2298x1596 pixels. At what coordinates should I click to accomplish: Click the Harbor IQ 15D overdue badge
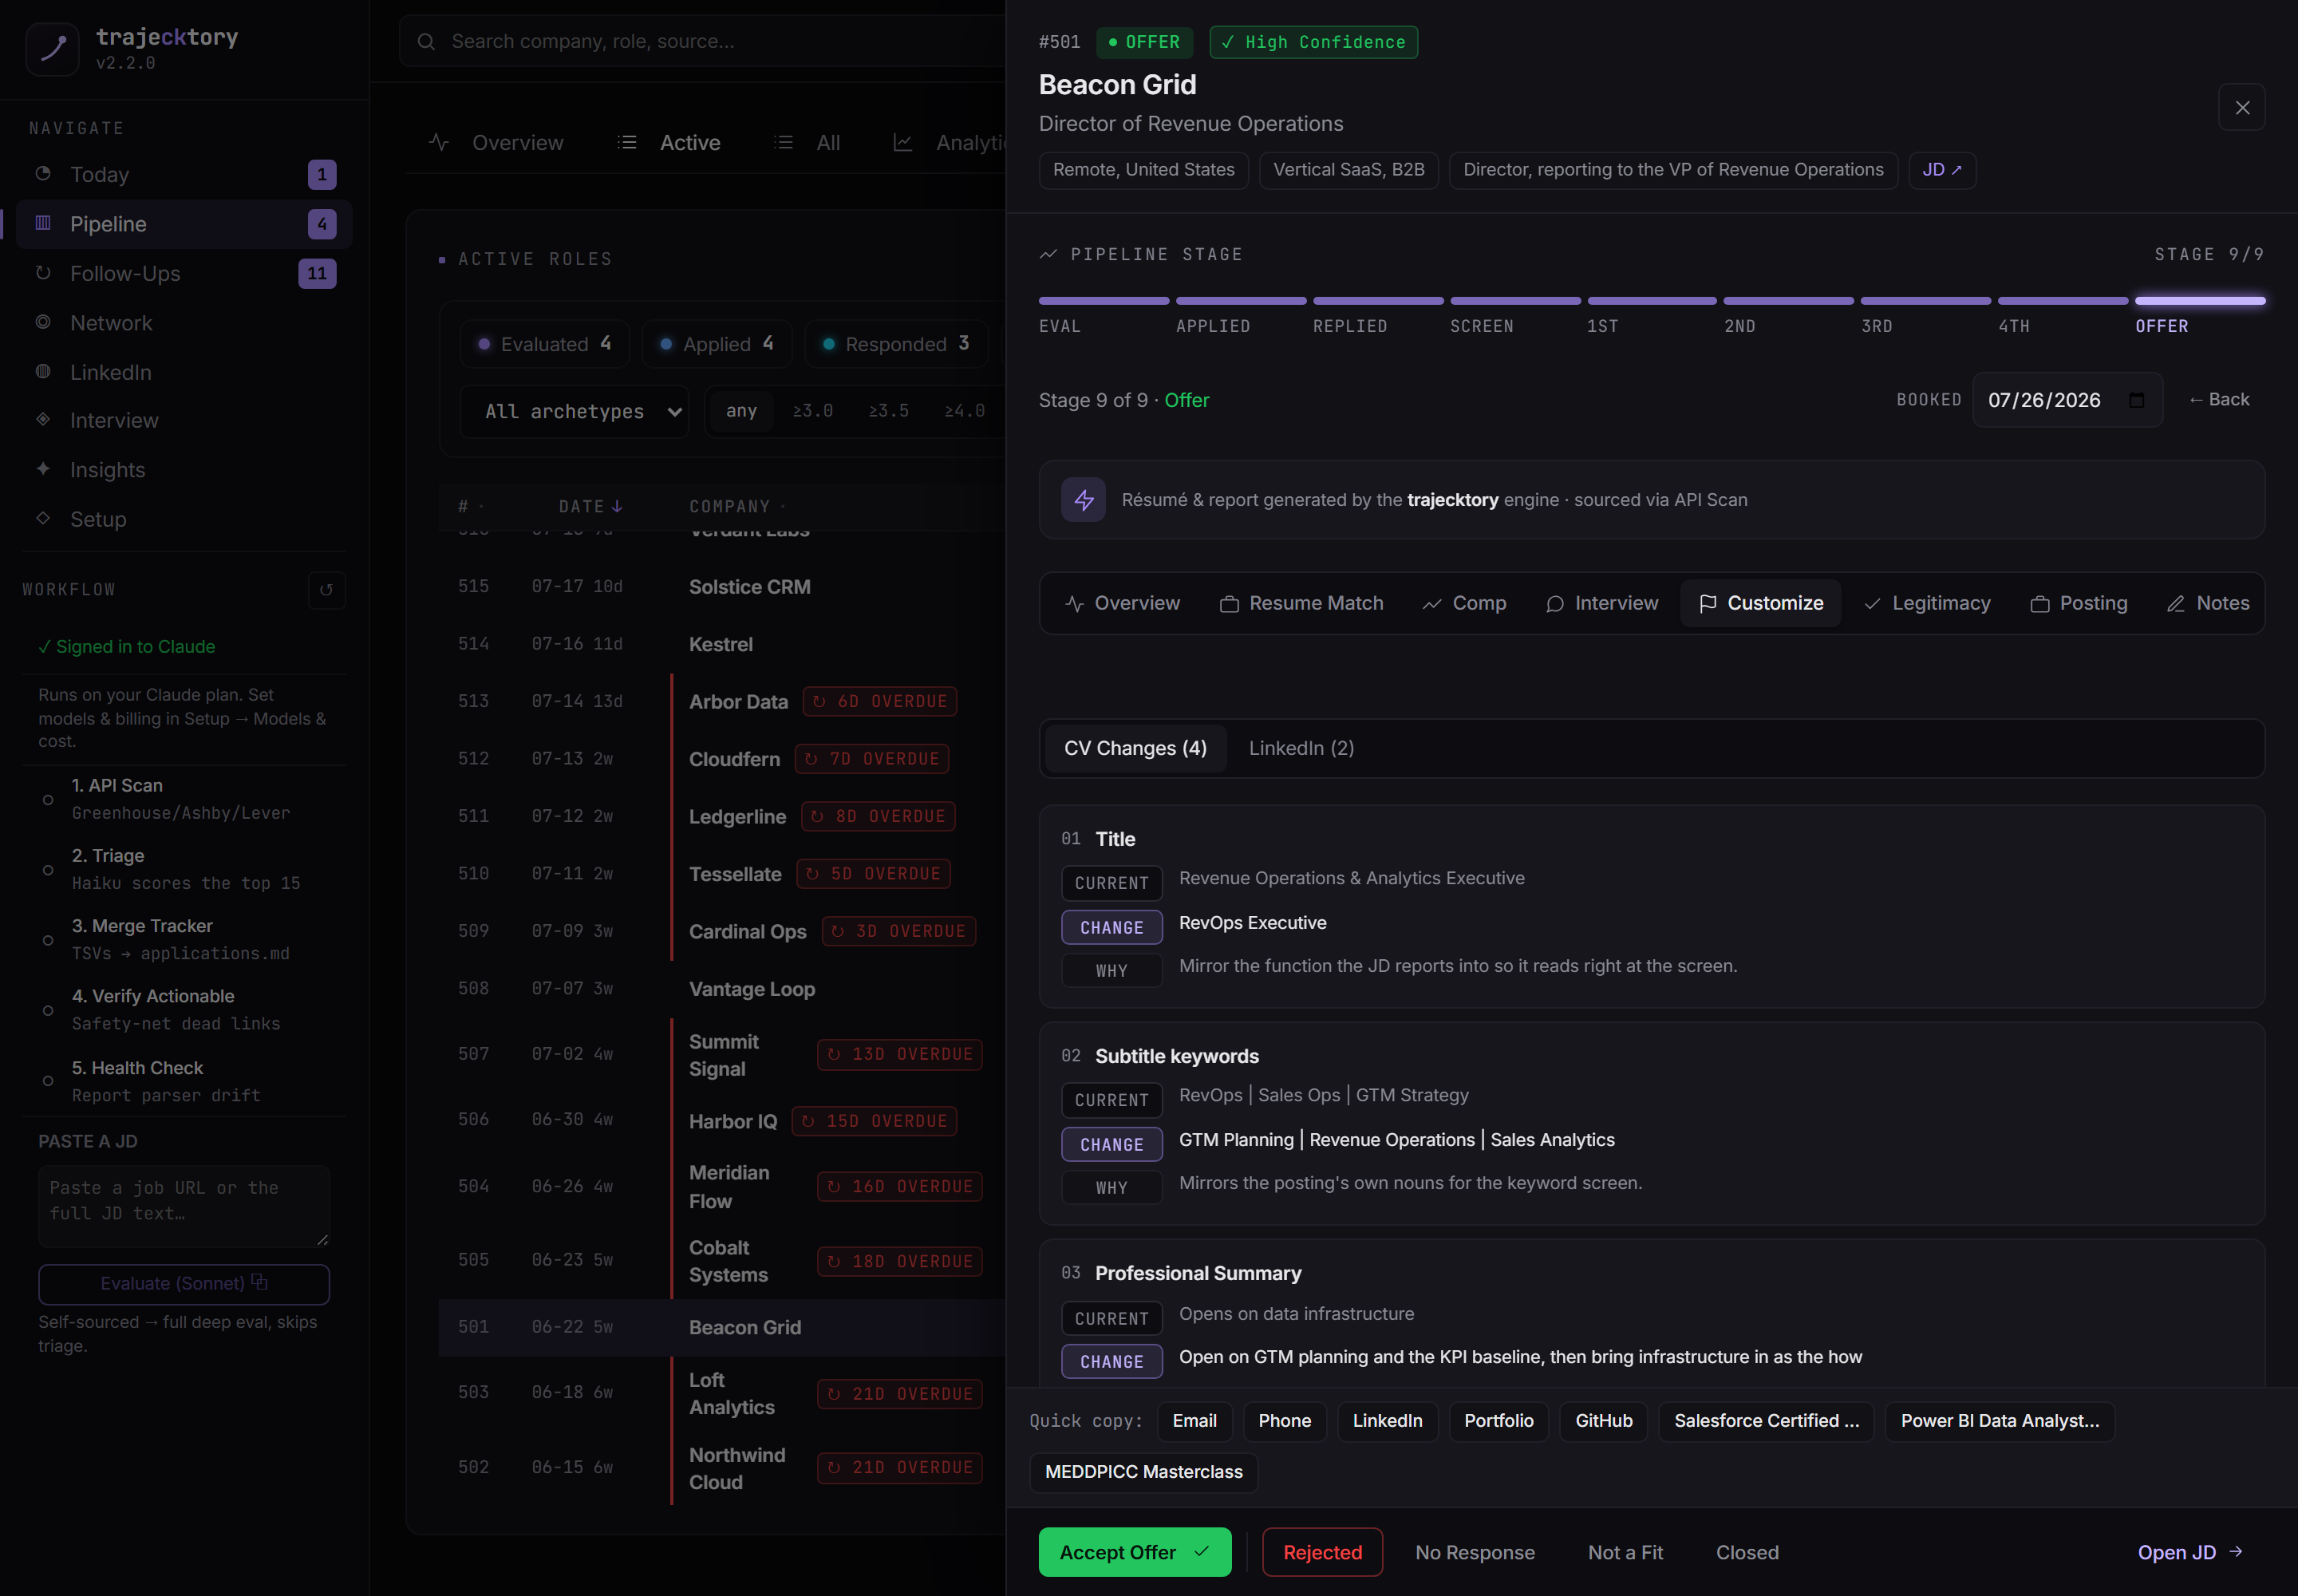[874, 1122]
